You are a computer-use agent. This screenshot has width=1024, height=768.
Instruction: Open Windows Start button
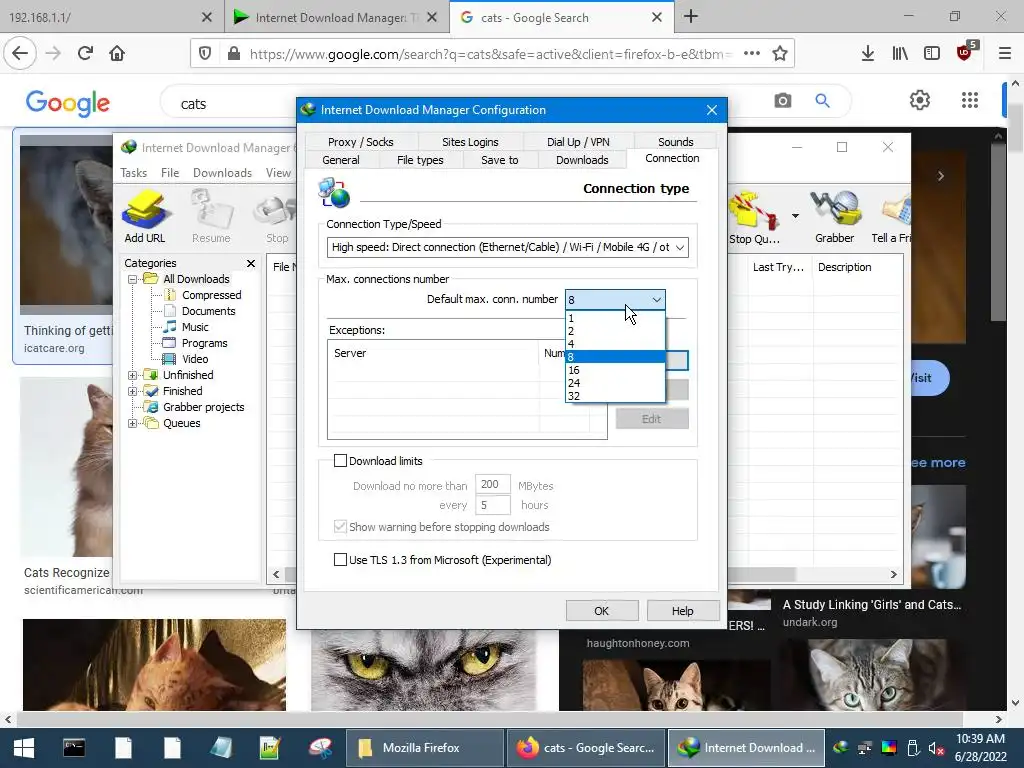point(24,748)
